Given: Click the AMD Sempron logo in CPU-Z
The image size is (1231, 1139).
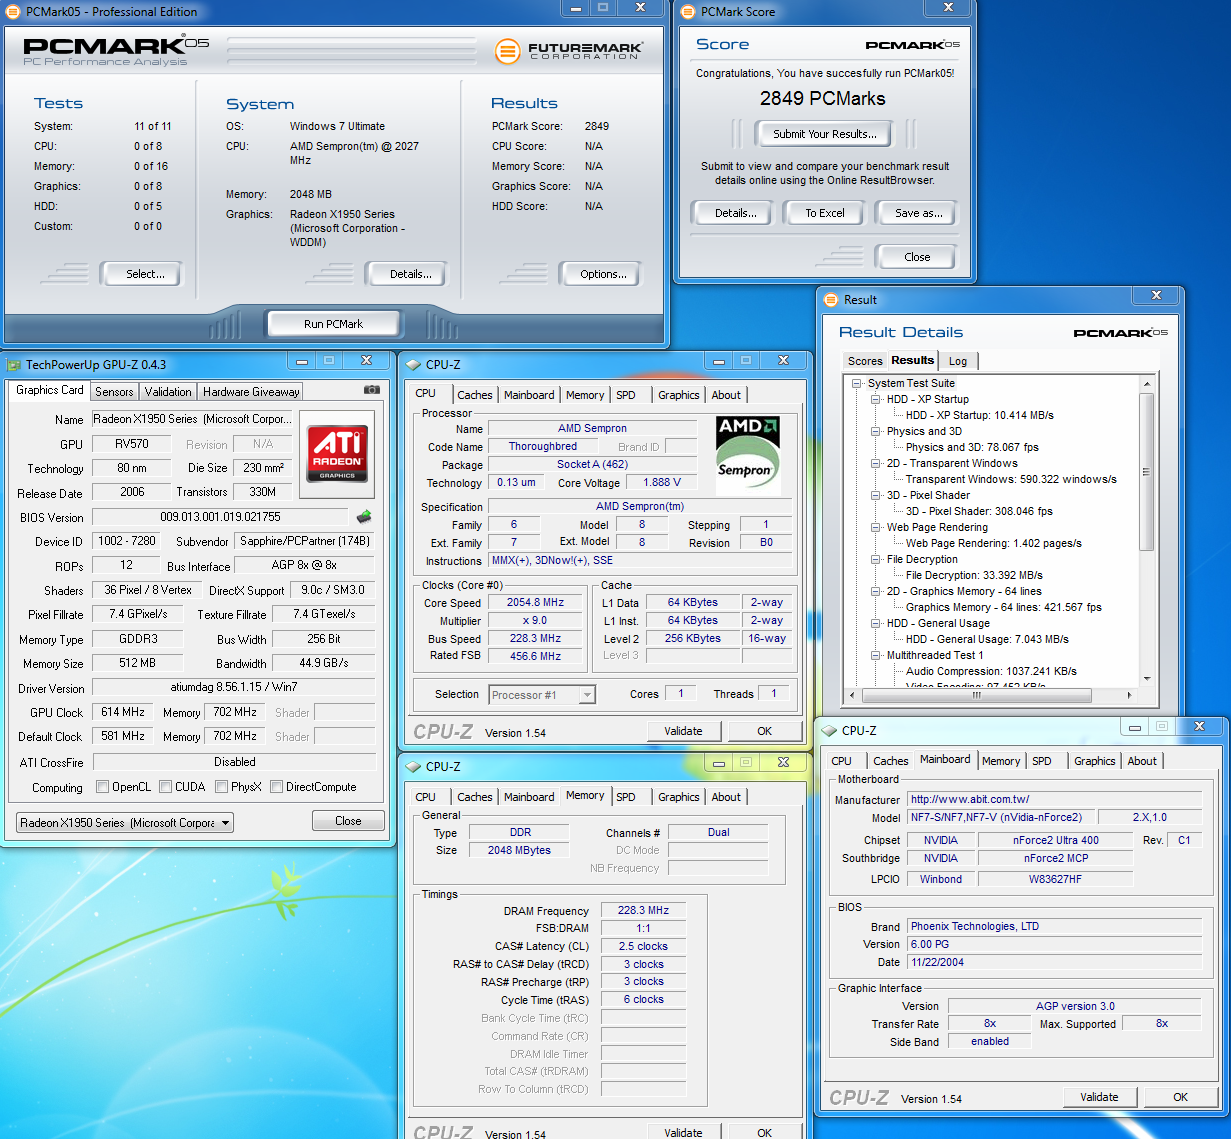Looking at the screenshot, I should [748, 453].
